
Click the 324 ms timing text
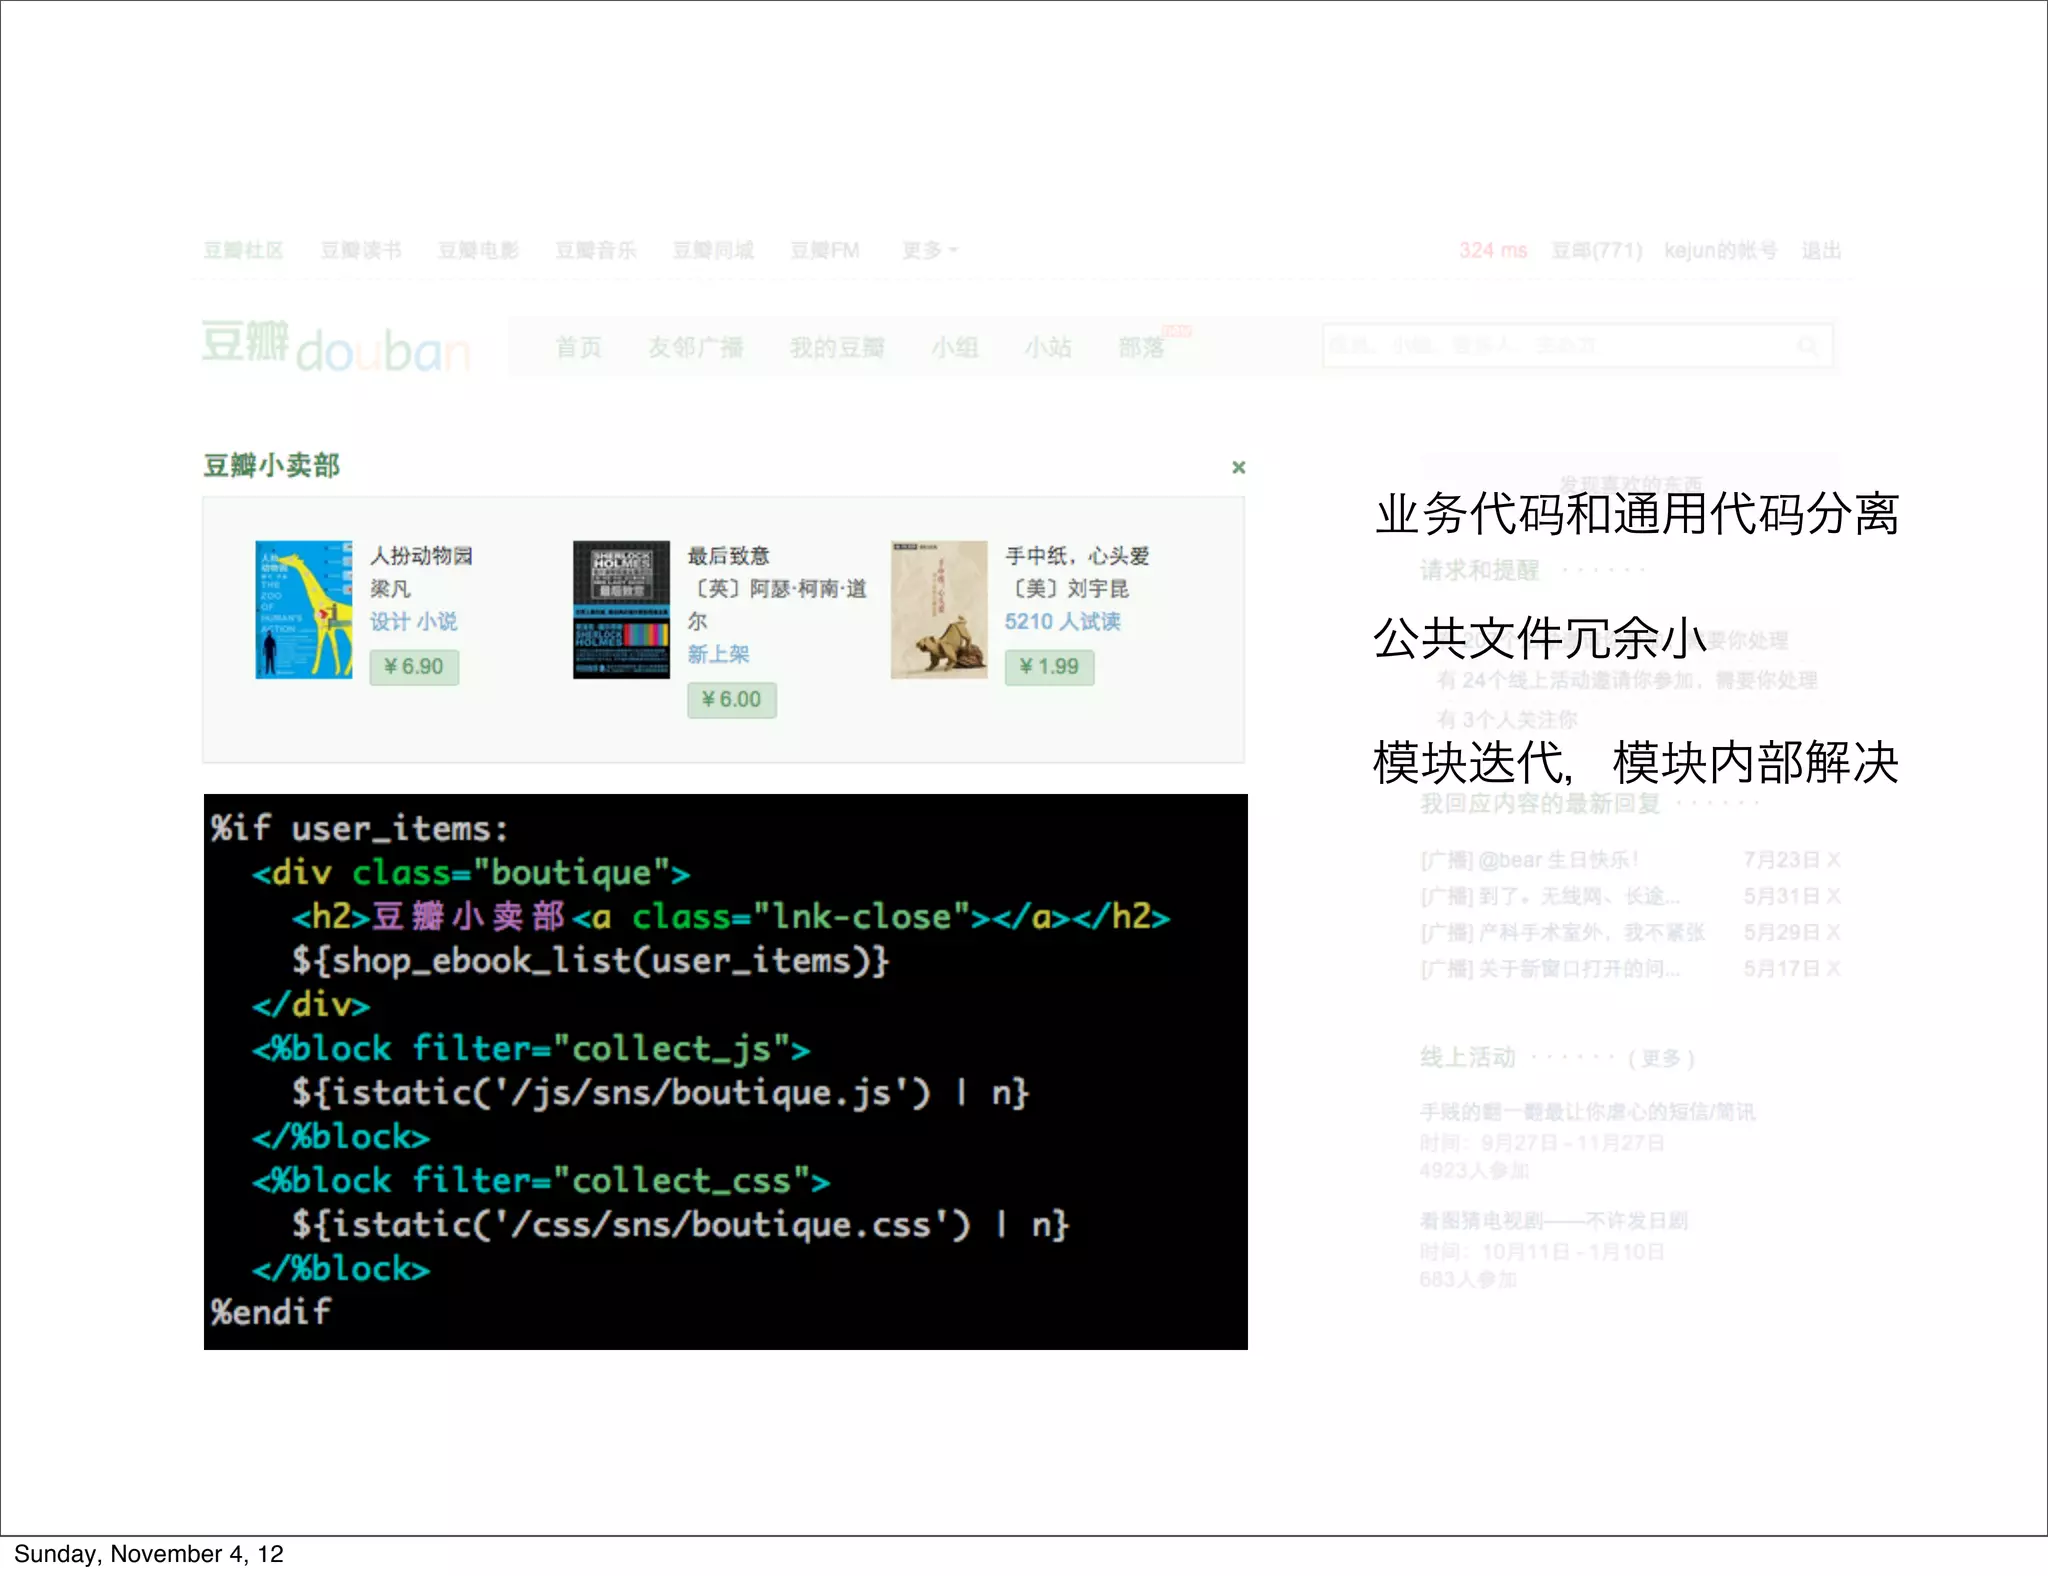(x=1493, y=250)
